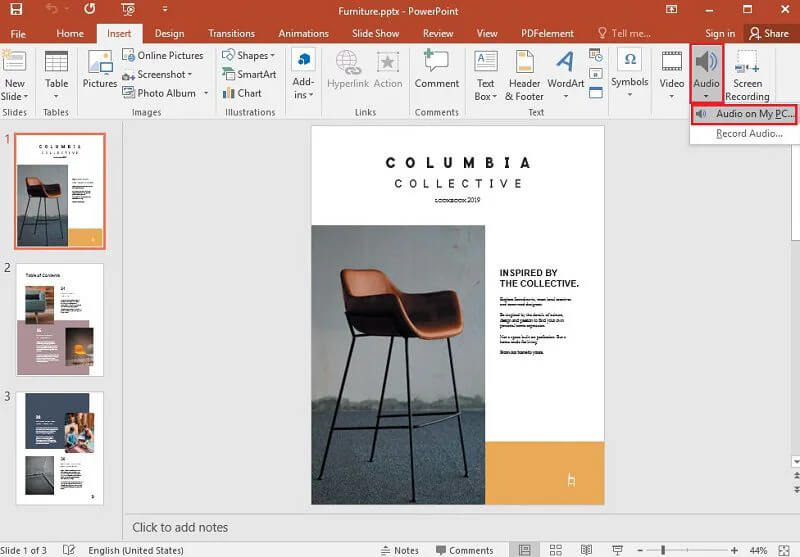
Task: Start Slide Show from status bar
Action: [x=617, y=550]
